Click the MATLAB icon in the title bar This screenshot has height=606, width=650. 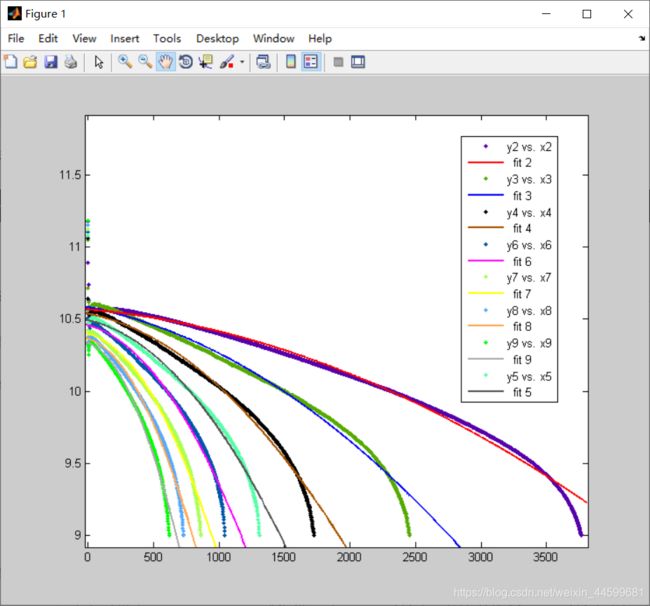coord(15,14)
